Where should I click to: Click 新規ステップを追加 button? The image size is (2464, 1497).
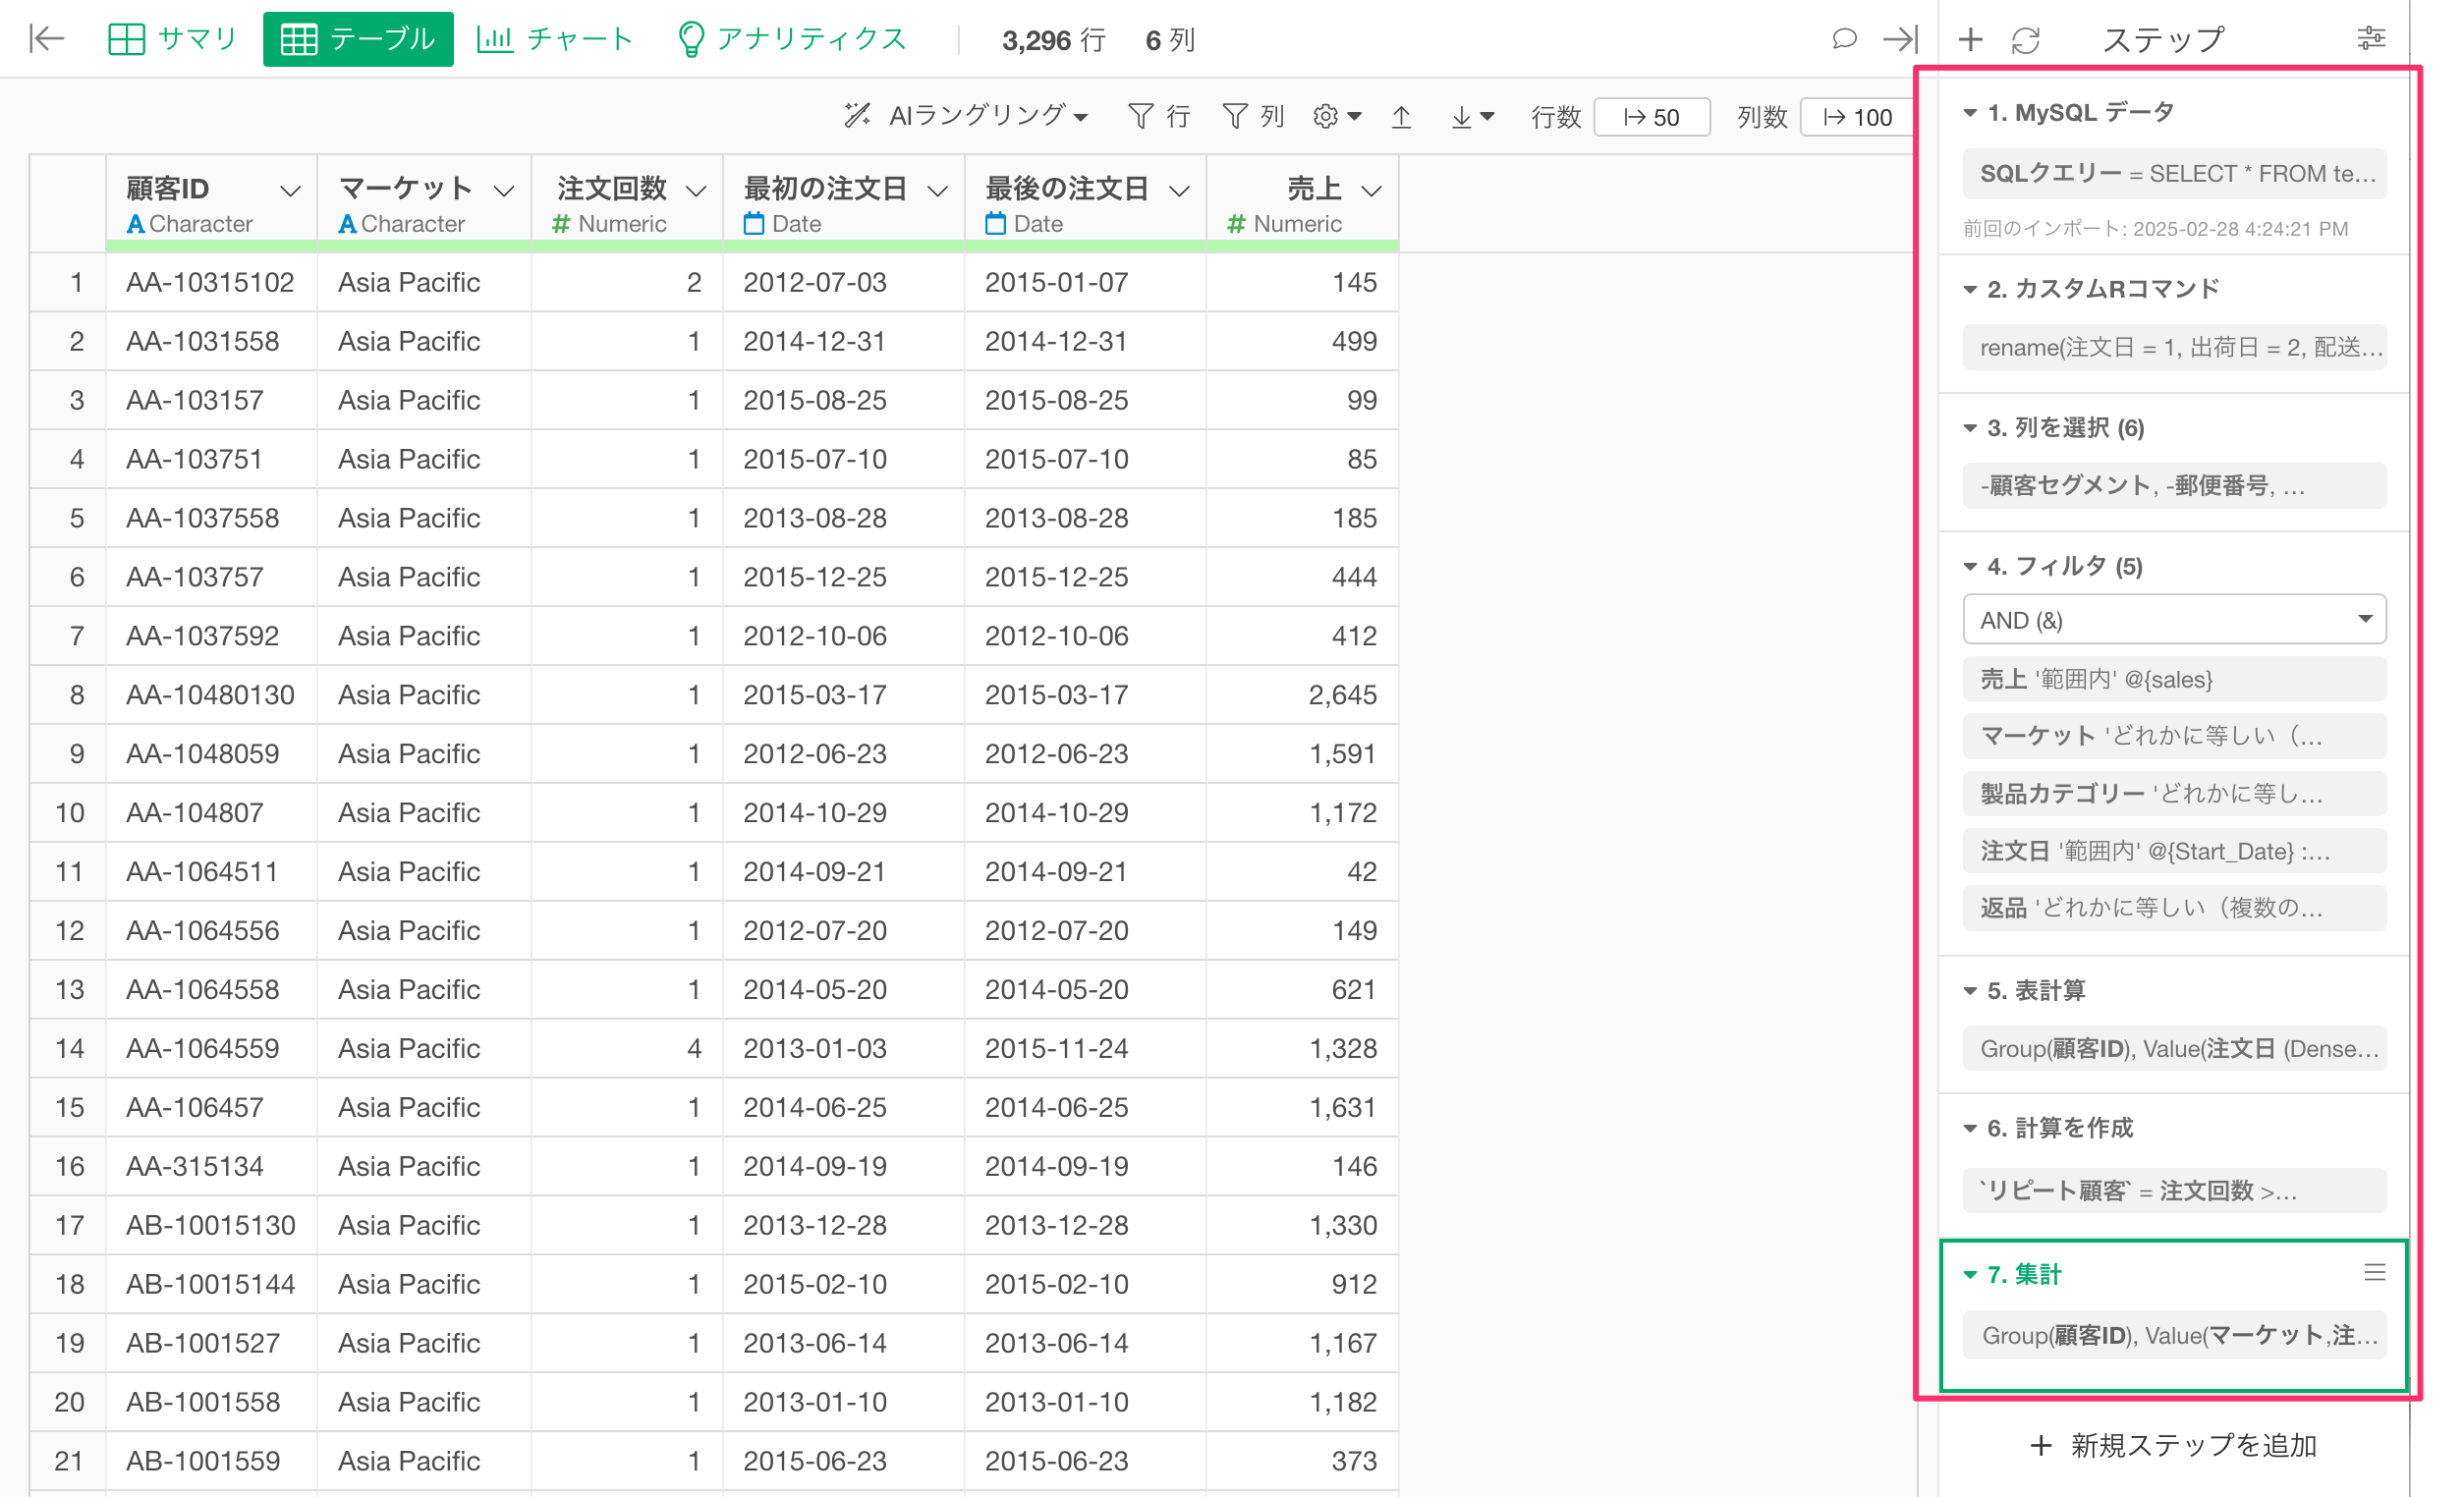pyautogui.click(x=2174, y=1445)
